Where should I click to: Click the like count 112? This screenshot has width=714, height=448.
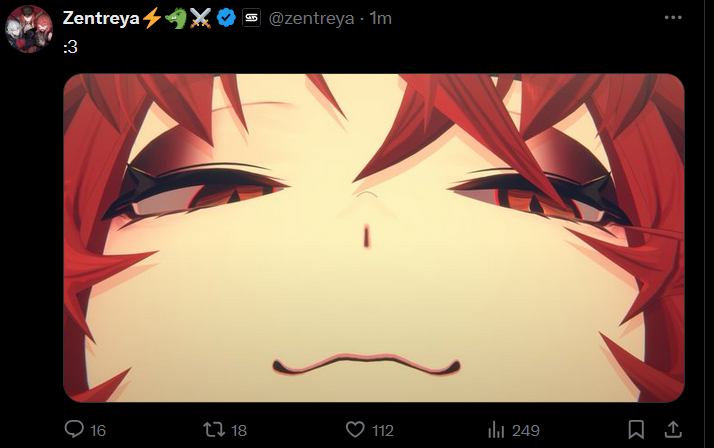[x=383, y=430]
